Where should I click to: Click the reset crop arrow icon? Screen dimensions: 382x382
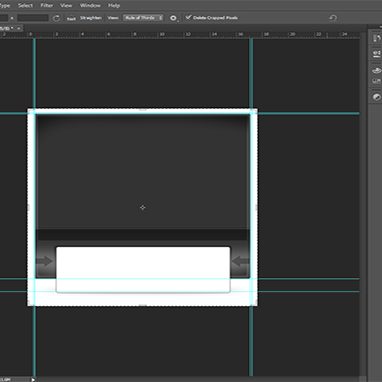[333, 18]
